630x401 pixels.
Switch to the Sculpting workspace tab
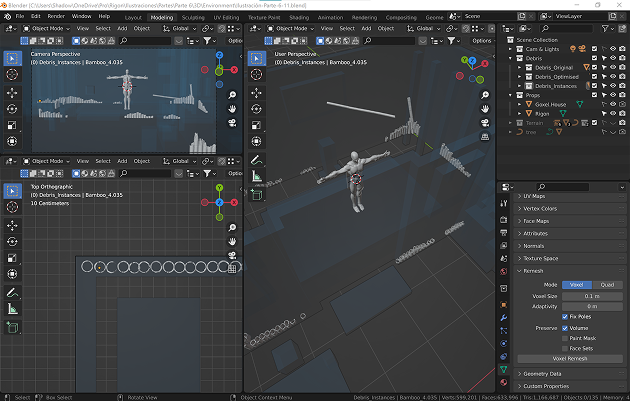(192, 17)
